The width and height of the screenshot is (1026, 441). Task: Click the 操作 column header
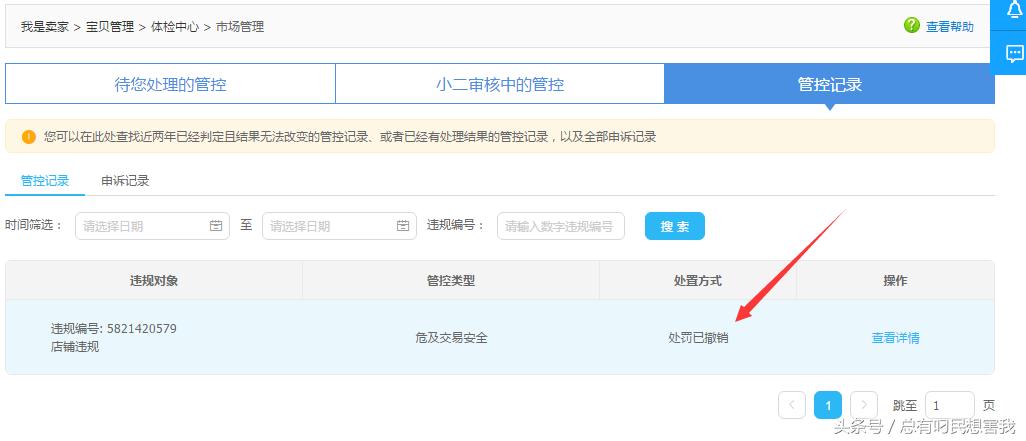click(895, 281)
